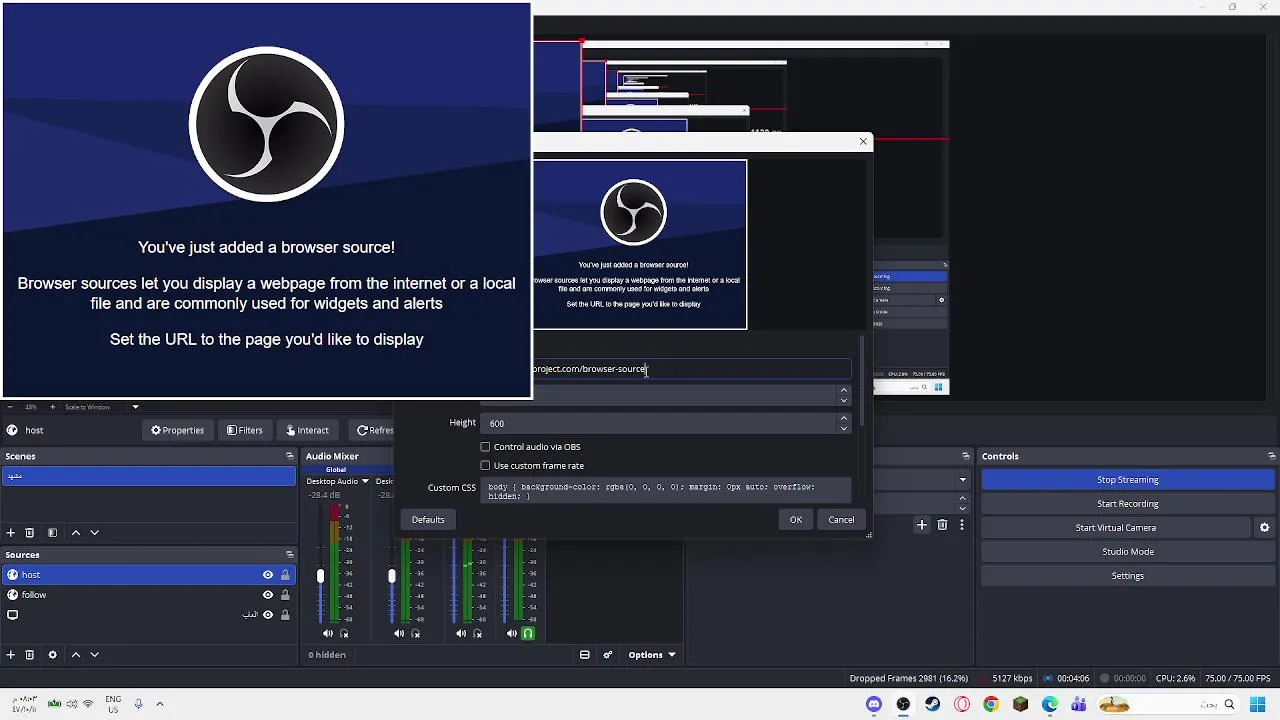Adjust the Desktop Audio volume slider
The height and width of the screenshot is (720, 1280).
click(320, 576)
